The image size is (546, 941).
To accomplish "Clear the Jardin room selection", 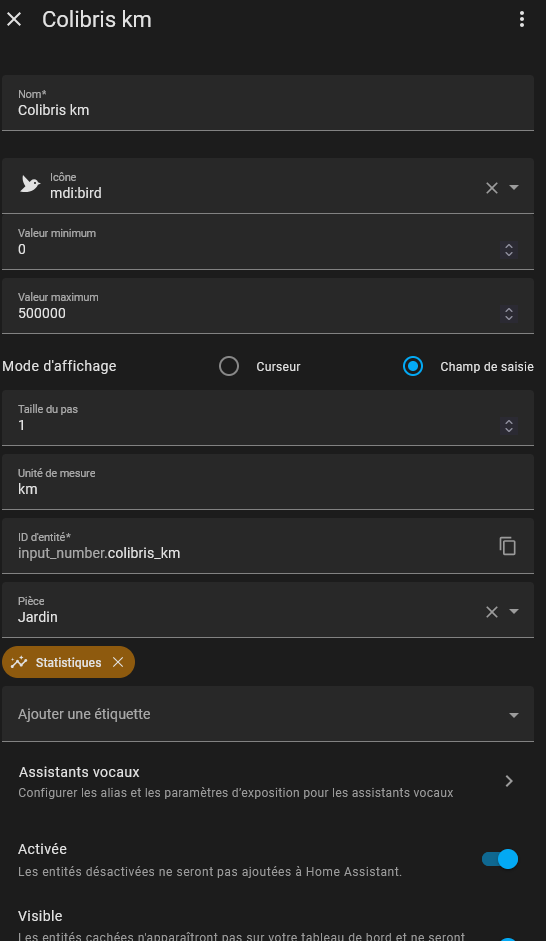I will (491, 612).
